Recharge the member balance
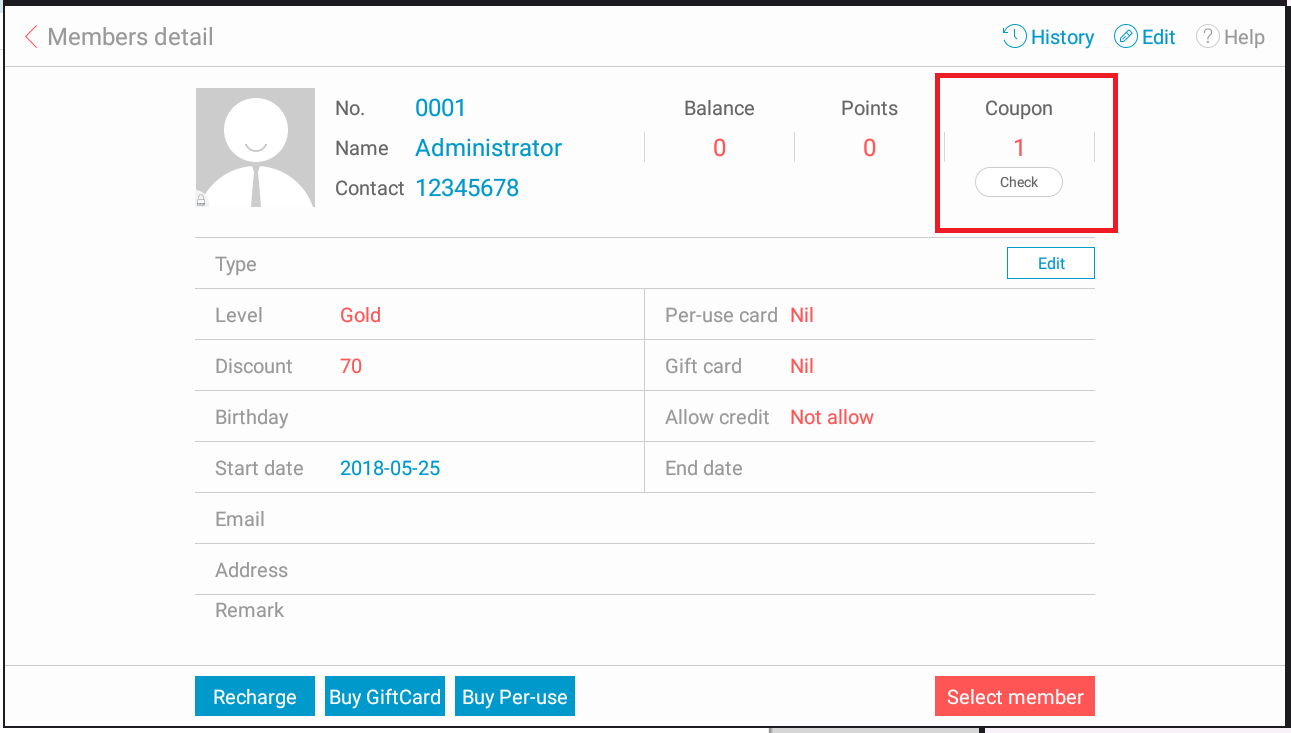The height and width of the screenshot is (733, 1291). [255, 697]
